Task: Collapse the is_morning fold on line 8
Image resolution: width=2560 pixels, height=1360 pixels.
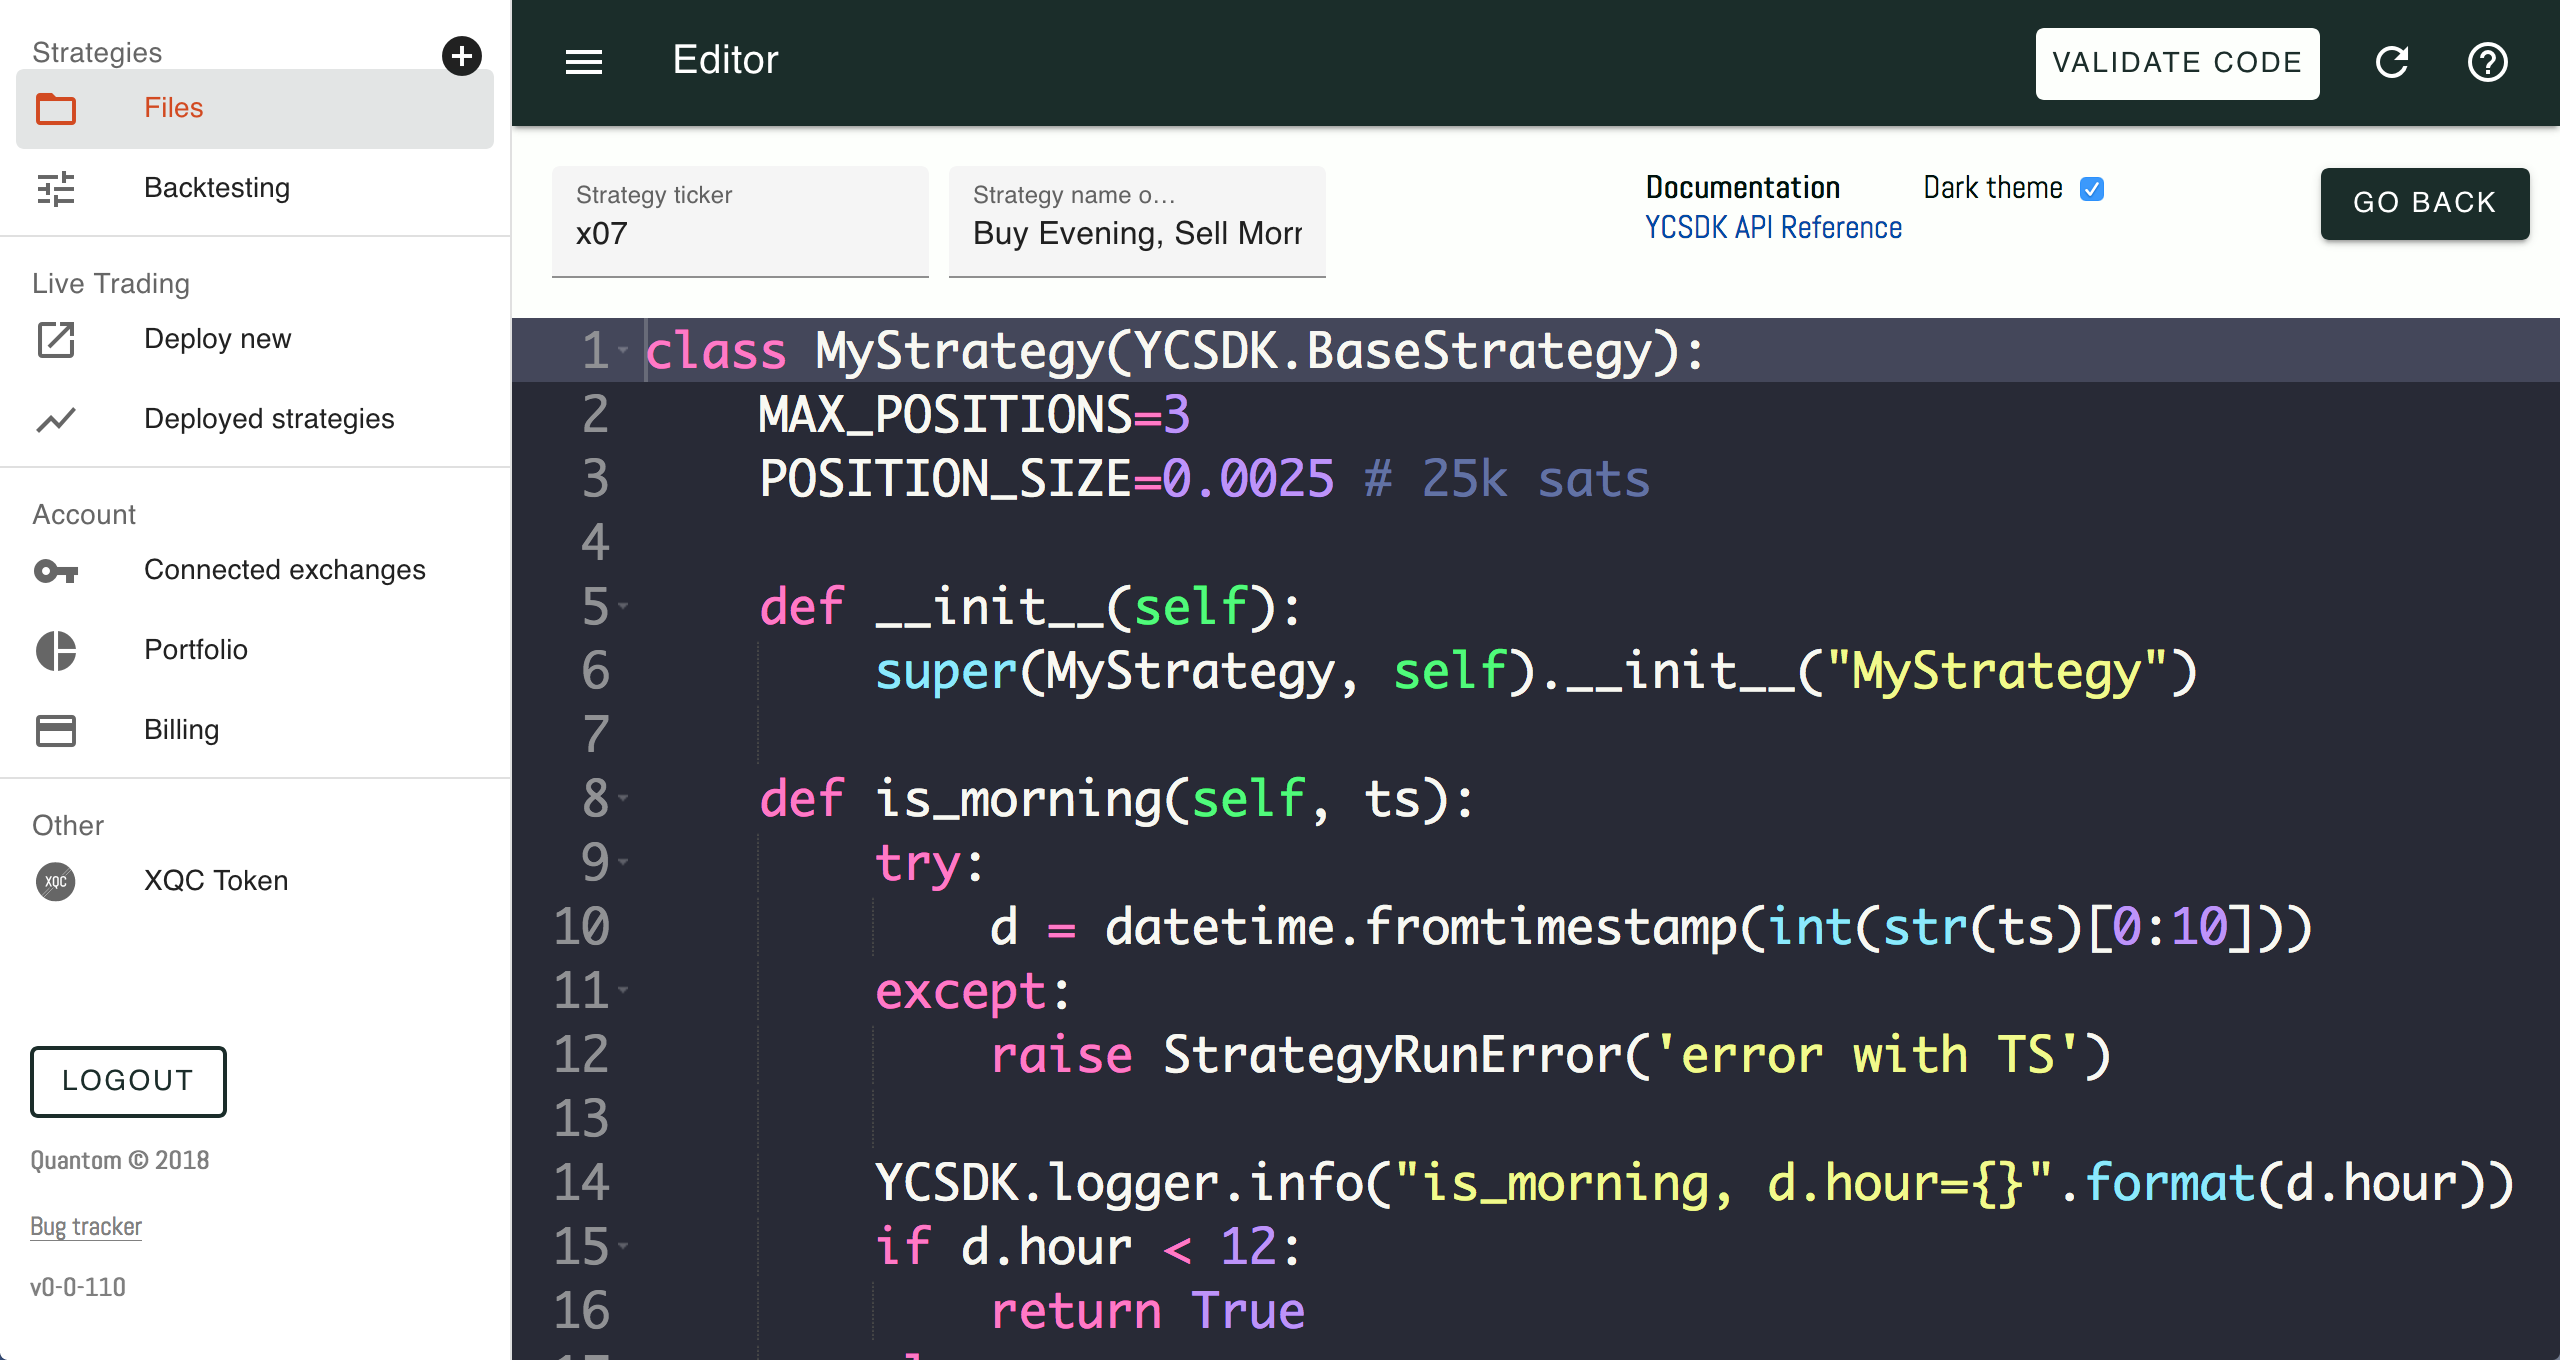Action: tap(623, 798)
